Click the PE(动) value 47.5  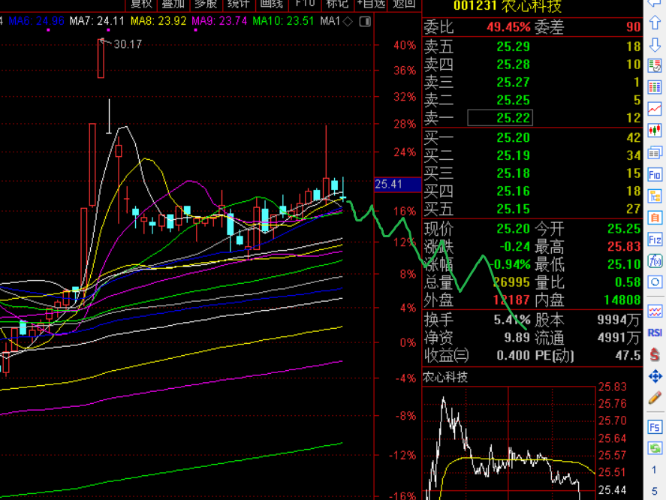click(x=628, y=355)
